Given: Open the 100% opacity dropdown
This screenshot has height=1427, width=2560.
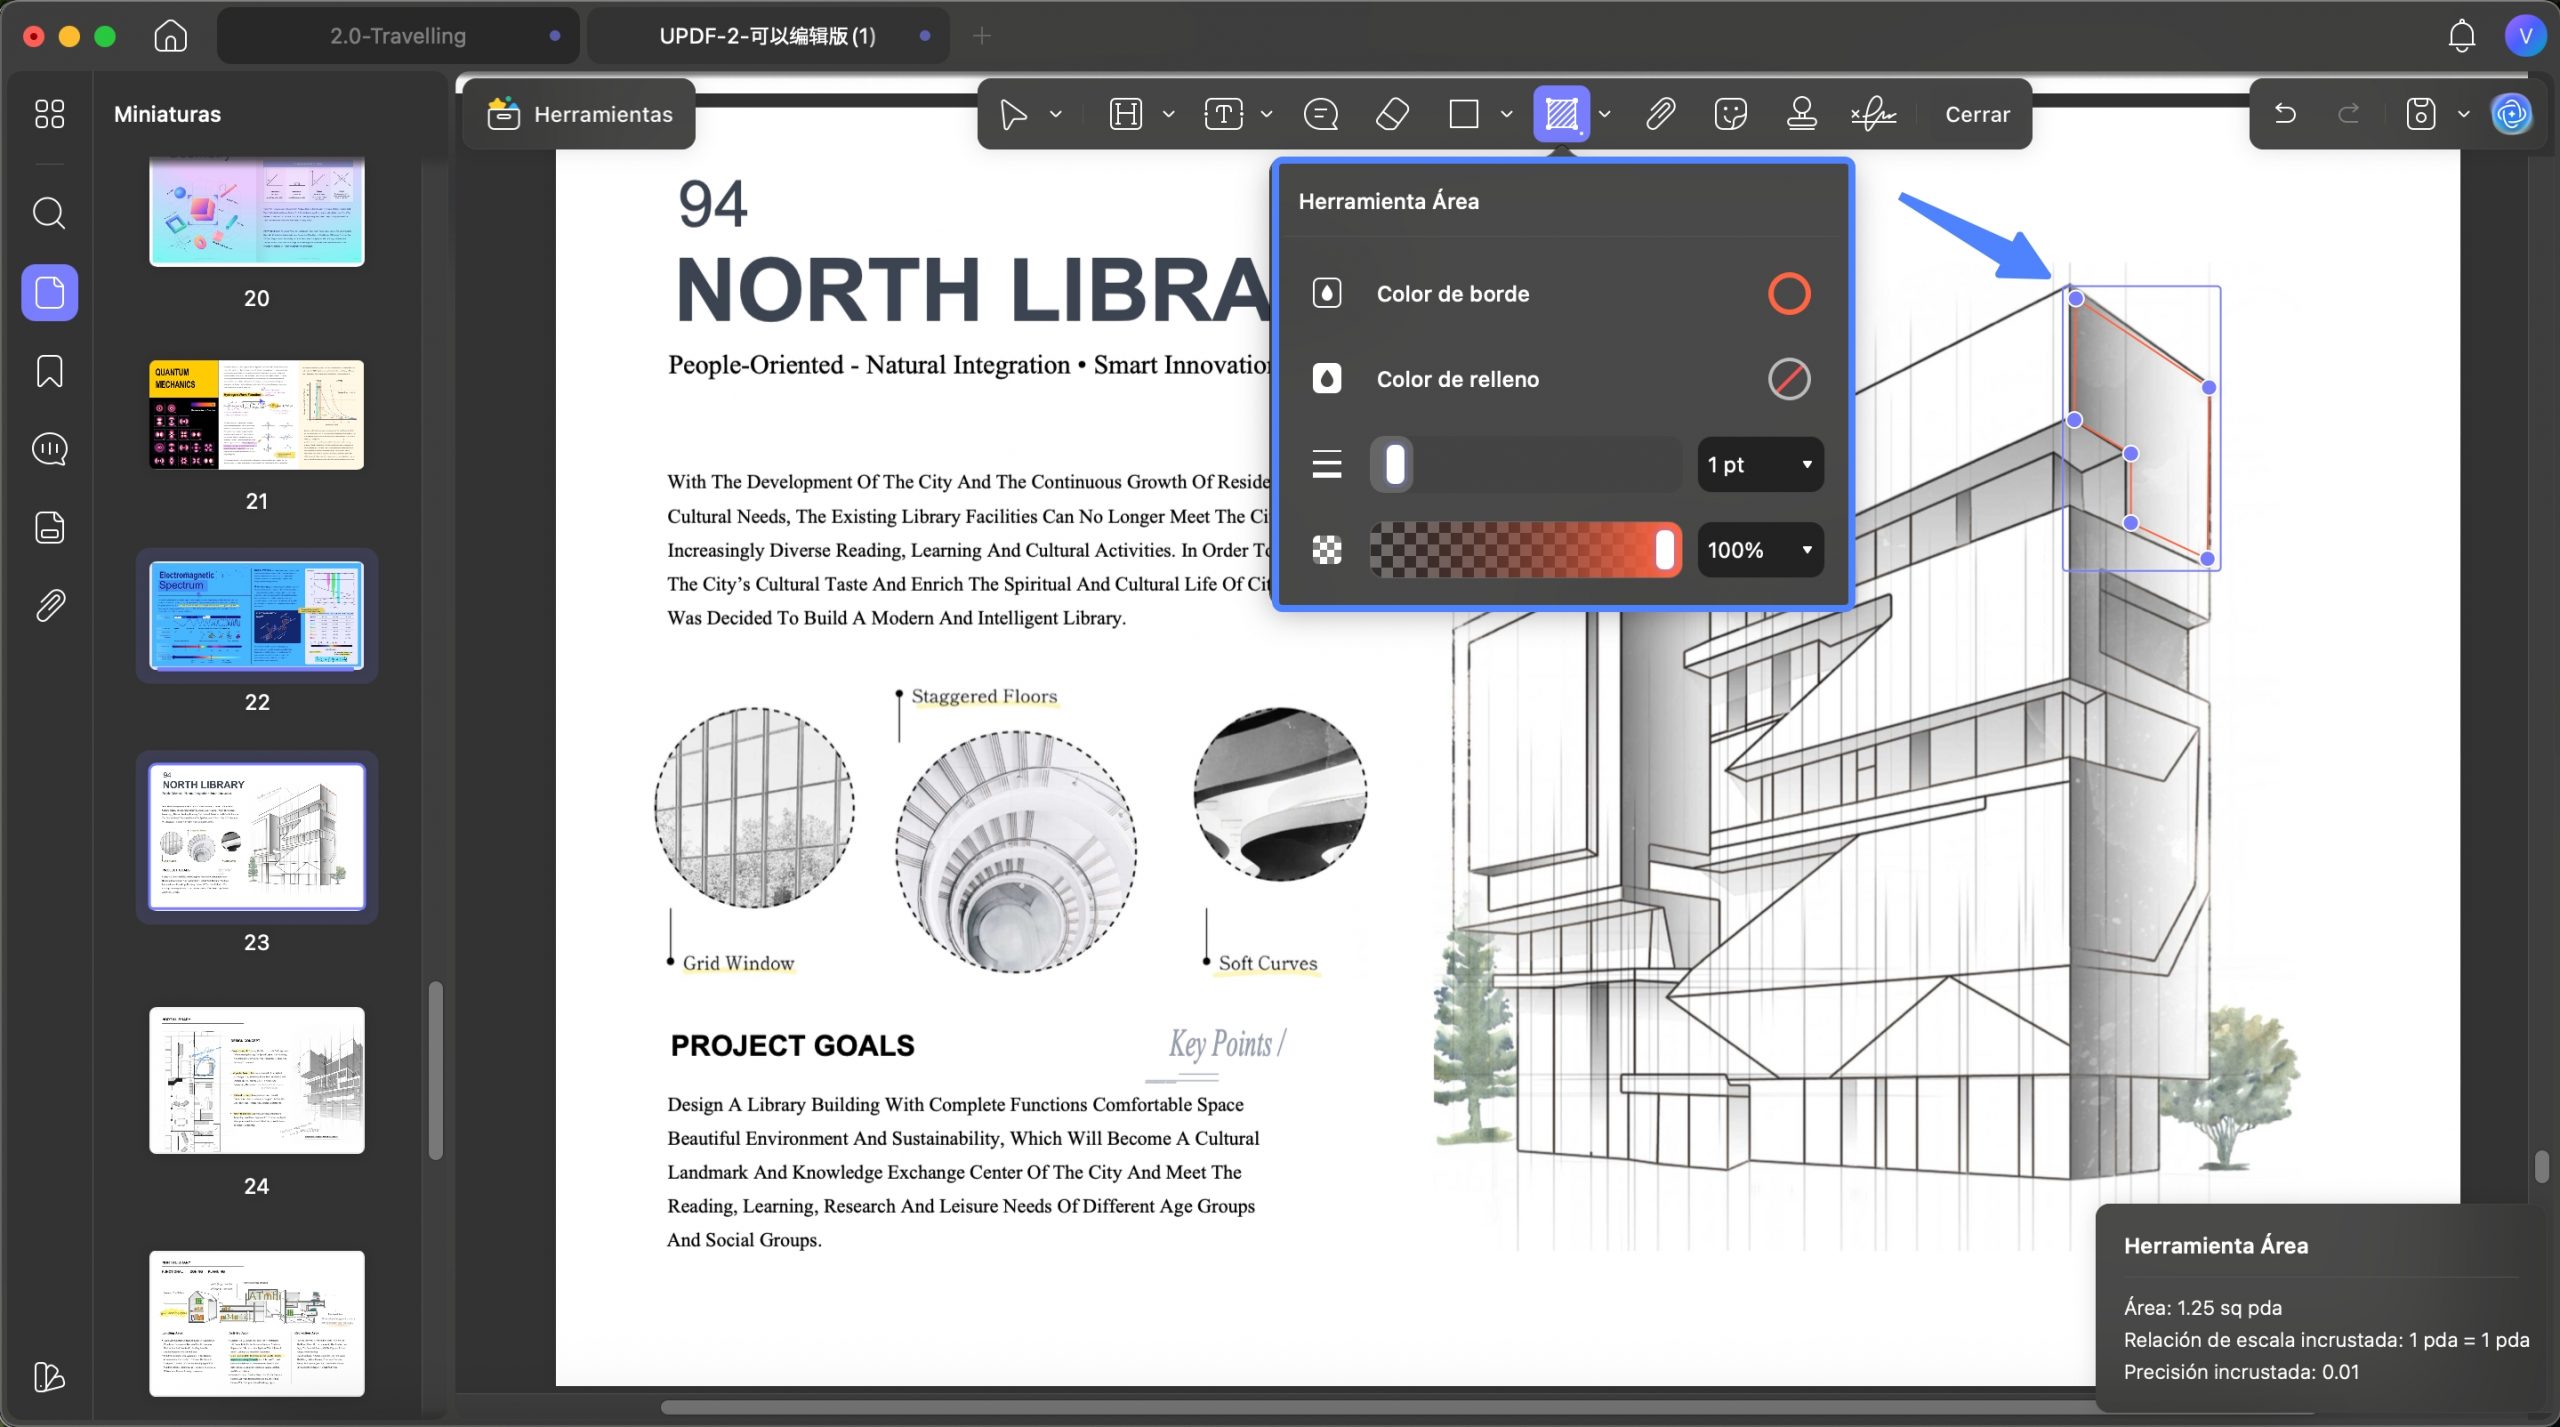Looking at the screenshot, I should pos(1760,550).
